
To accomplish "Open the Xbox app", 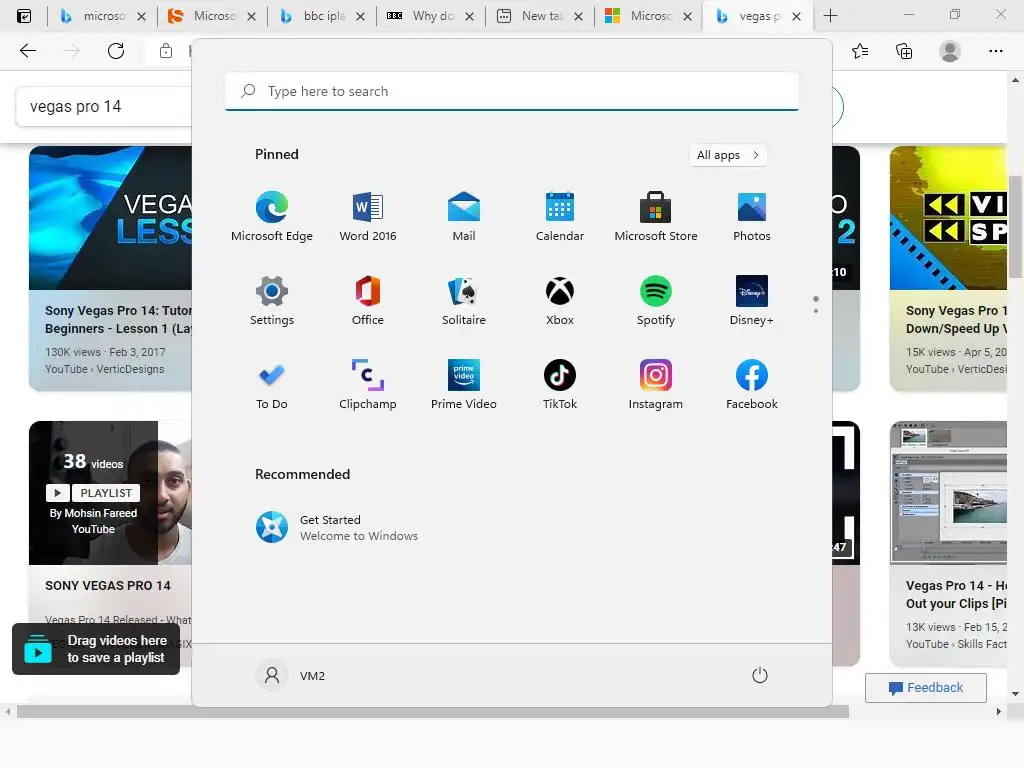I will pyautogui.click(x=560, y=300).
